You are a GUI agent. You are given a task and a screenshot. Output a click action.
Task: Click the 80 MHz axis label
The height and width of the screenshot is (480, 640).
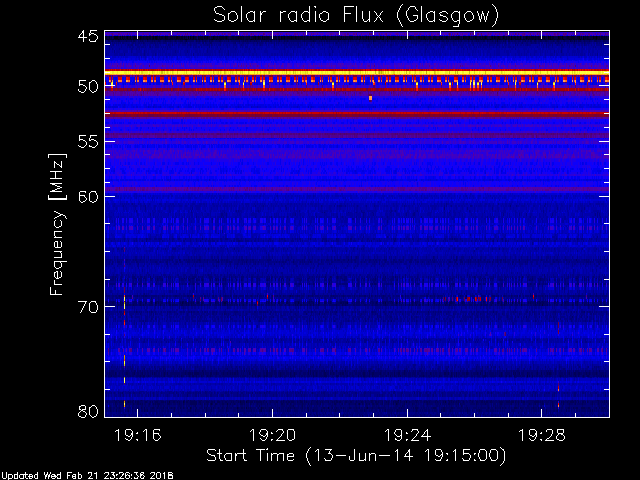point(88,411)
